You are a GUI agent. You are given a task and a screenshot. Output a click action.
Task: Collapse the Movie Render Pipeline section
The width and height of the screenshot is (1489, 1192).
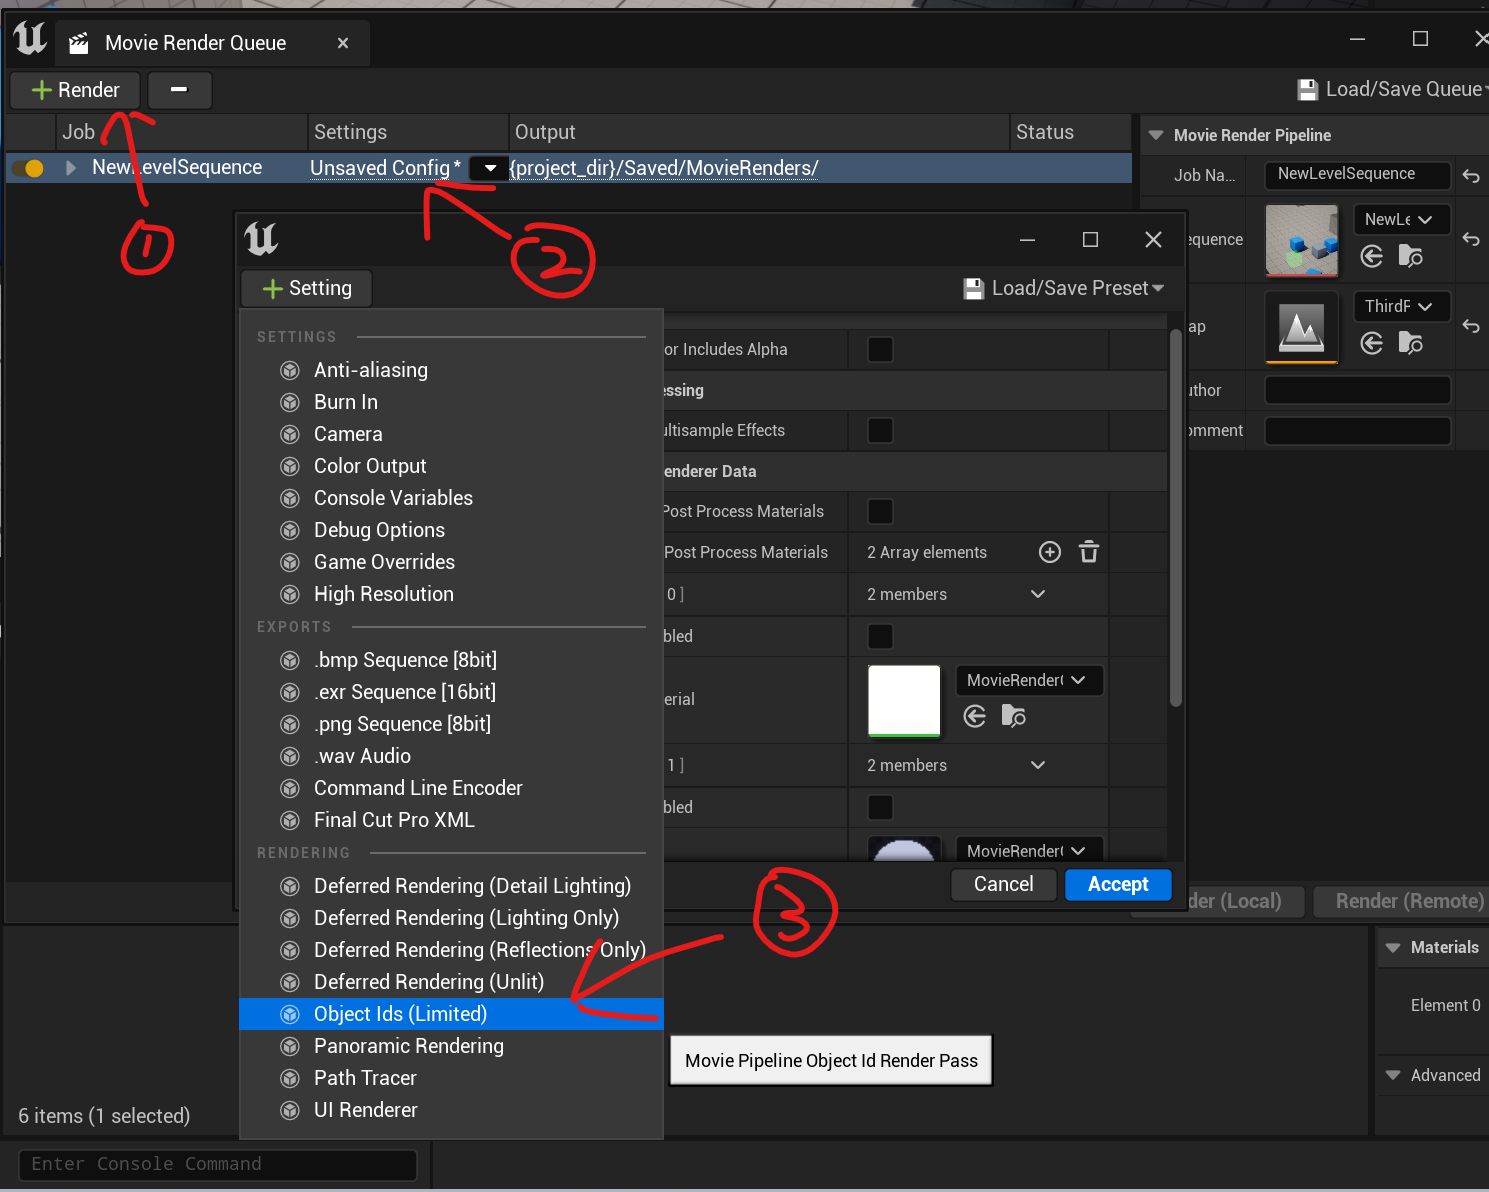(x=1156, y=135)
